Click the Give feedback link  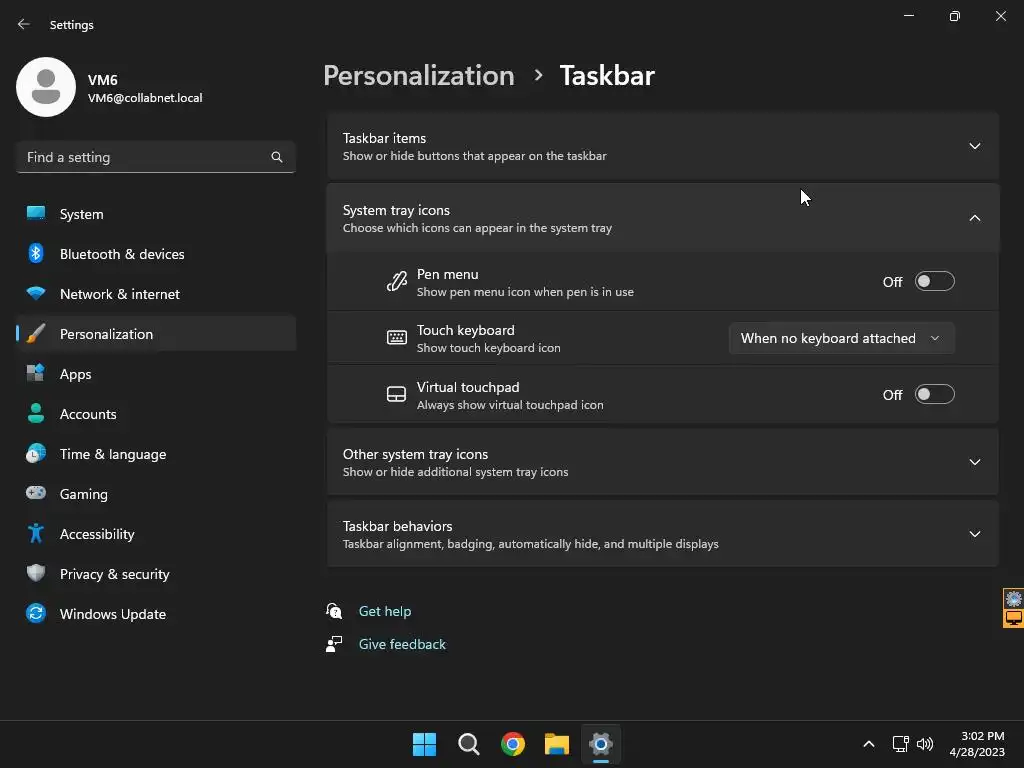point(402,644)
